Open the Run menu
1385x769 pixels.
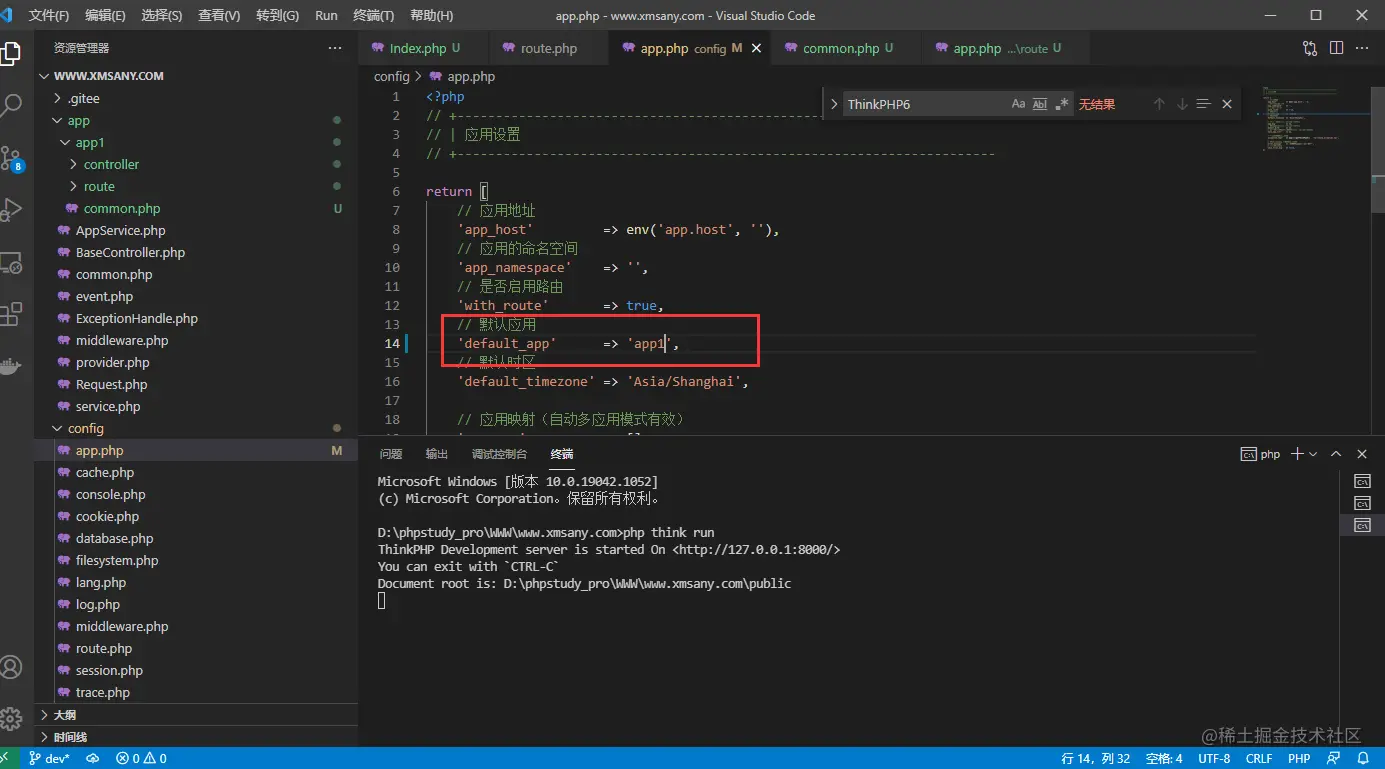click(x=326, y=16)
